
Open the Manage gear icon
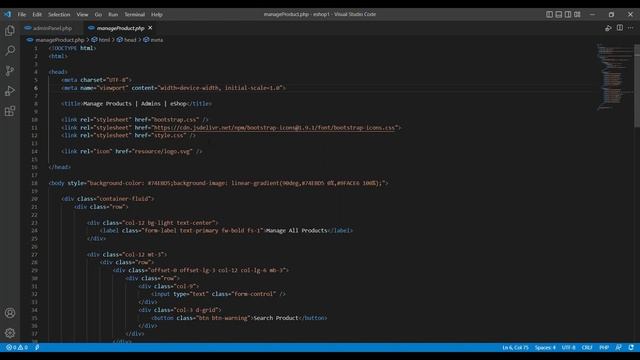click(x=10, y=333)
